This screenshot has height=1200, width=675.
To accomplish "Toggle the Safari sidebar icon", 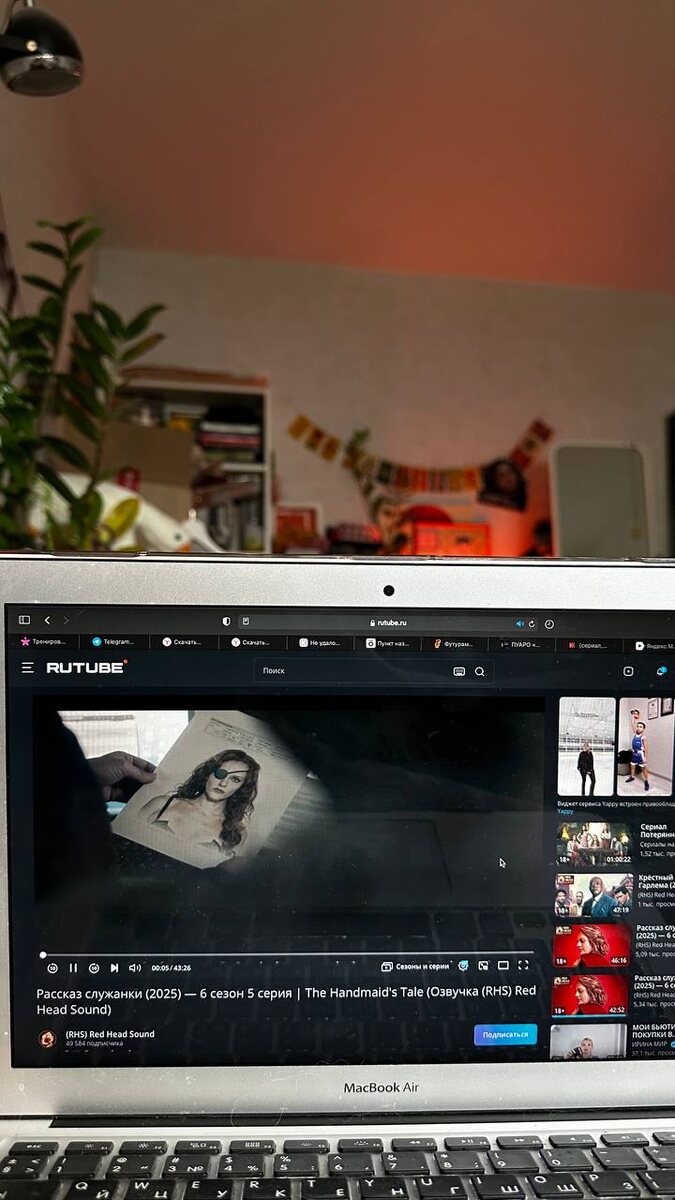I will tap(24, 620).
